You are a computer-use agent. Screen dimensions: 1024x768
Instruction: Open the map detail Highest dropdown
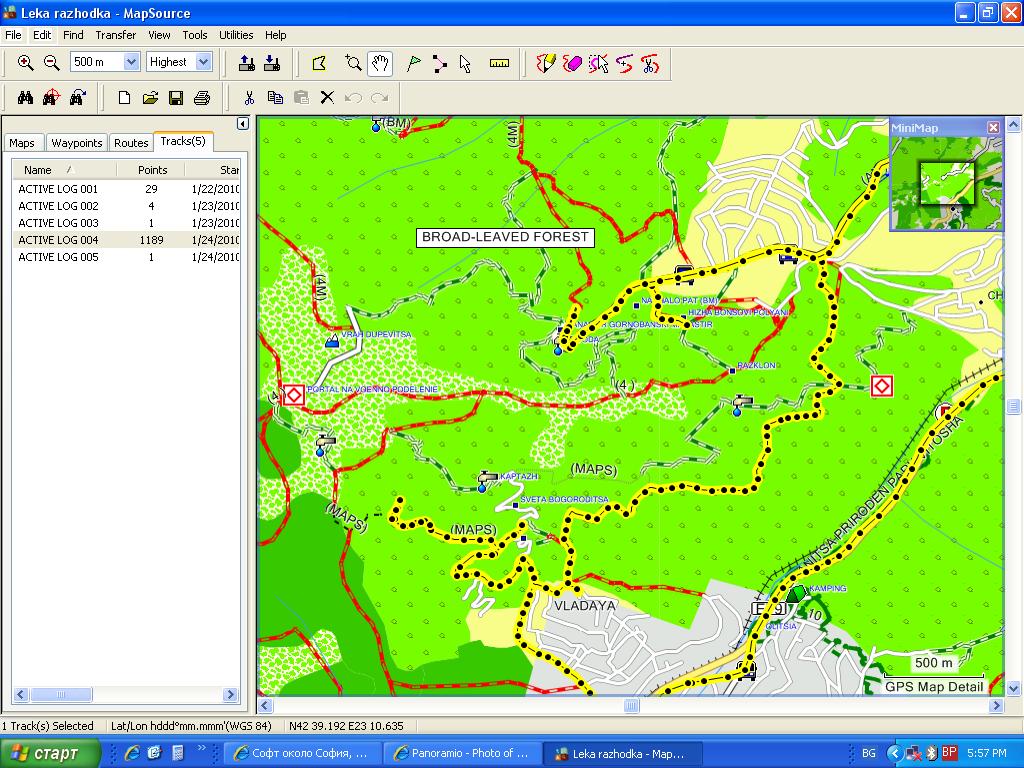tap(204, 62)
